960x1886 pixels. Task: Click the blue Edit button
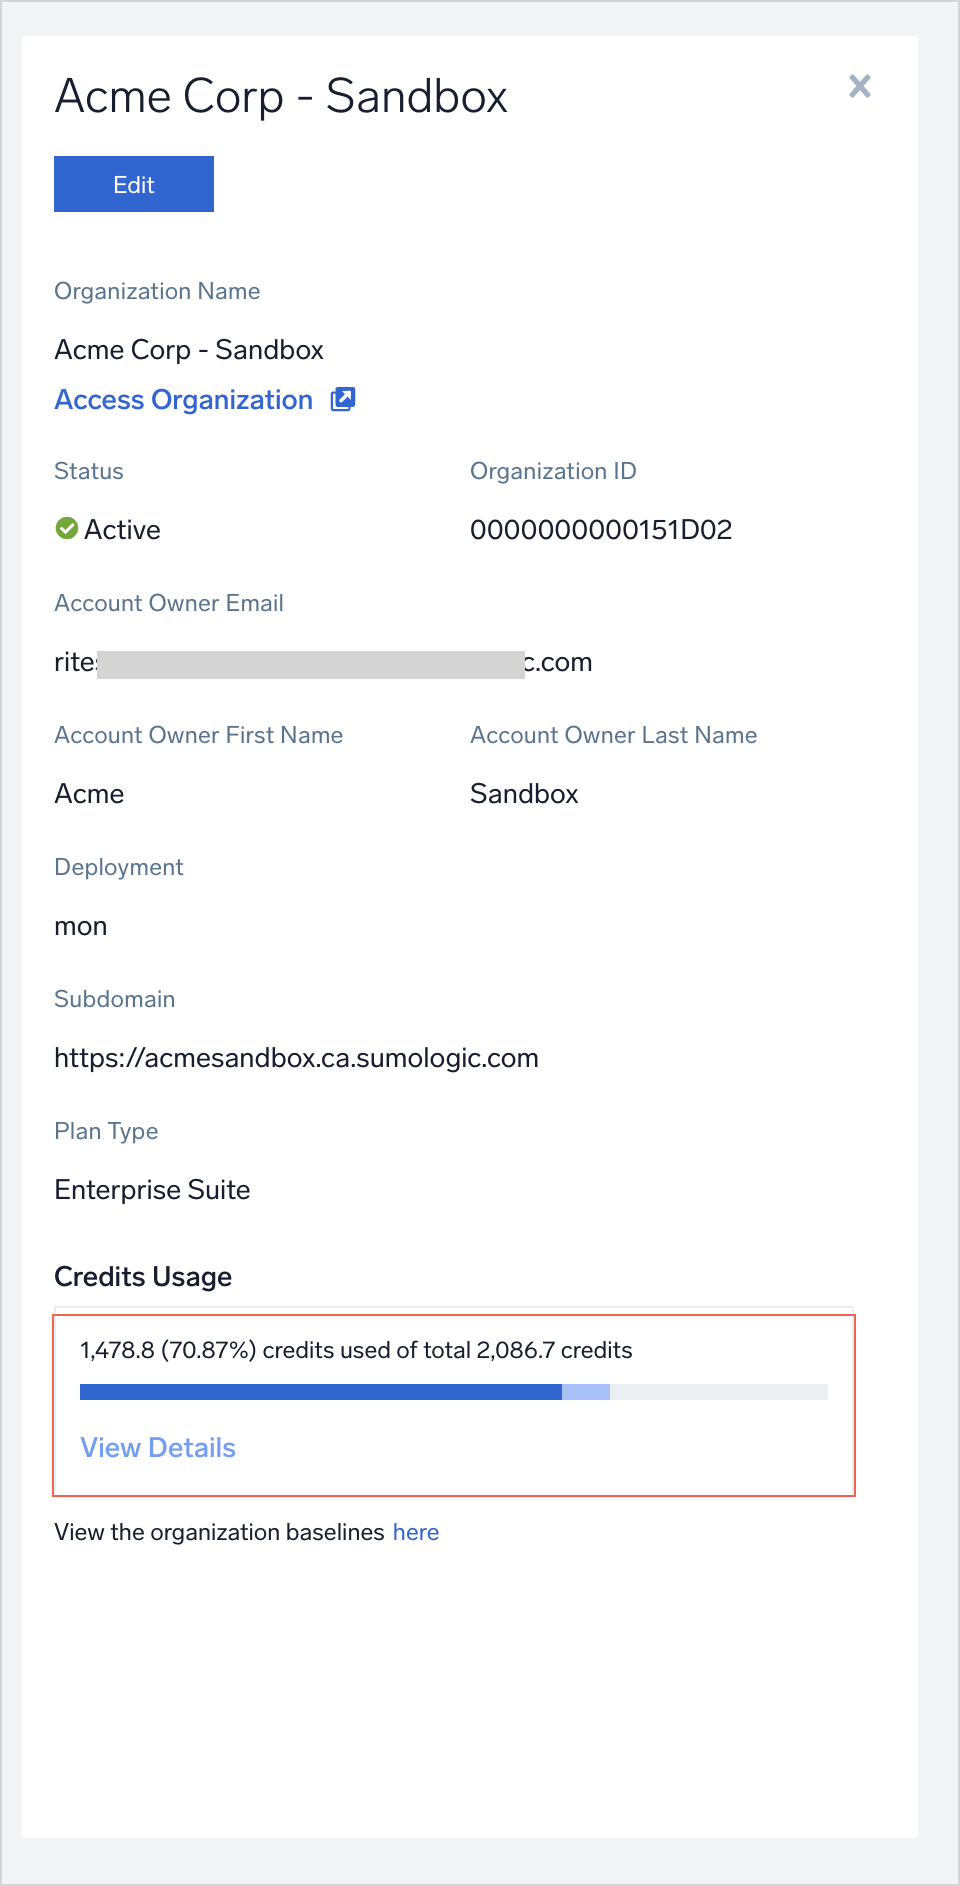point(134,184)
